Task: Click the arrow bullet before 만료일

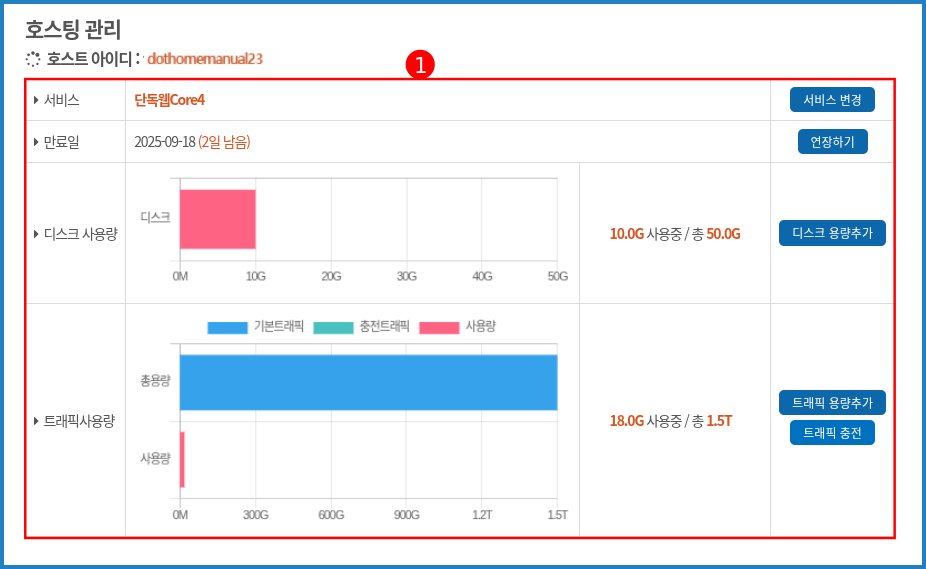Action: pyautogui.click(x=36, y=142)
